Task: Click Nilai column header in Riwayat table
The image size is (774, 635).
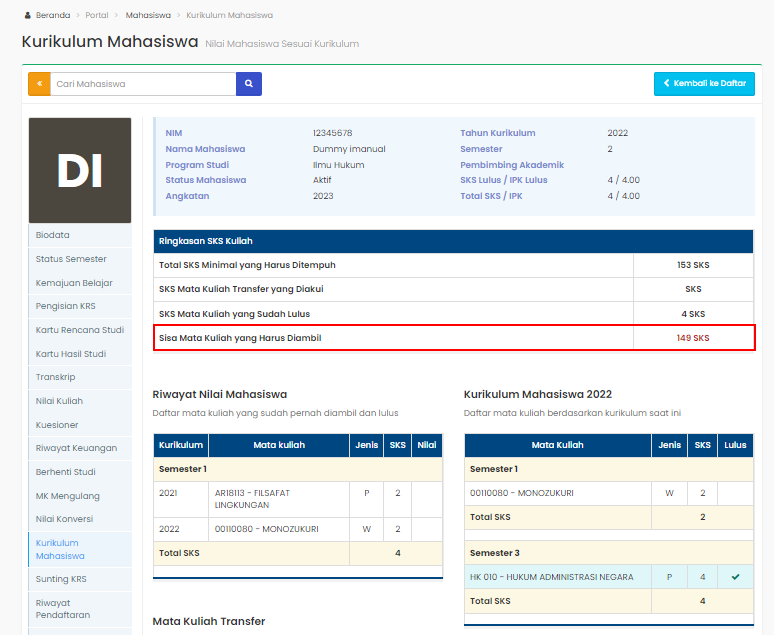Action: [426, 445]
